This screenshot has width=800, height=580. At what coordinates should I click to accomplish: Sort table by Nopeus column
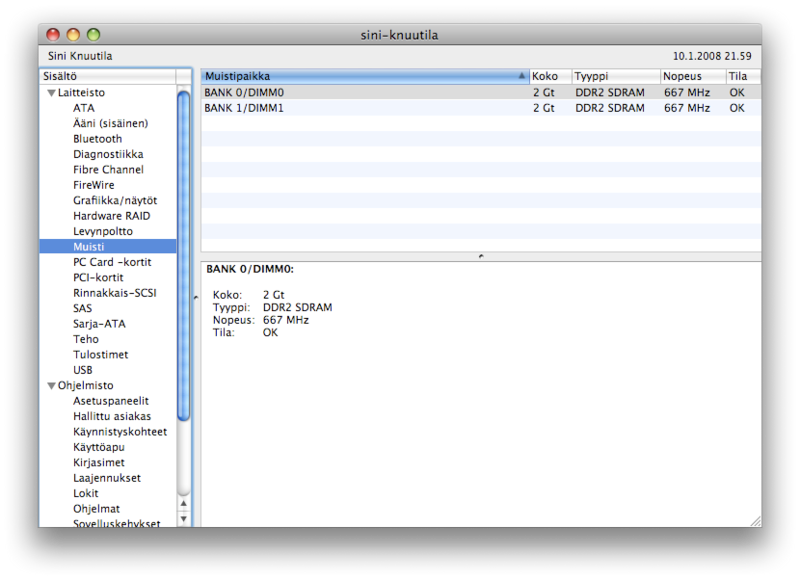(693, 77)
